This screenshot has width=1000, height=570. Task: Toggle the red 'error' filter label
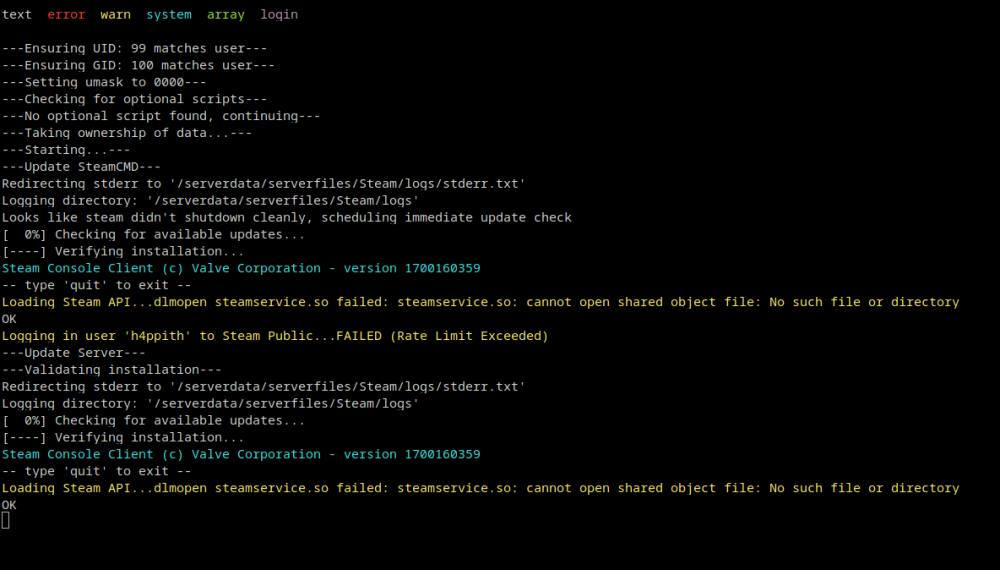coord(66,15)
